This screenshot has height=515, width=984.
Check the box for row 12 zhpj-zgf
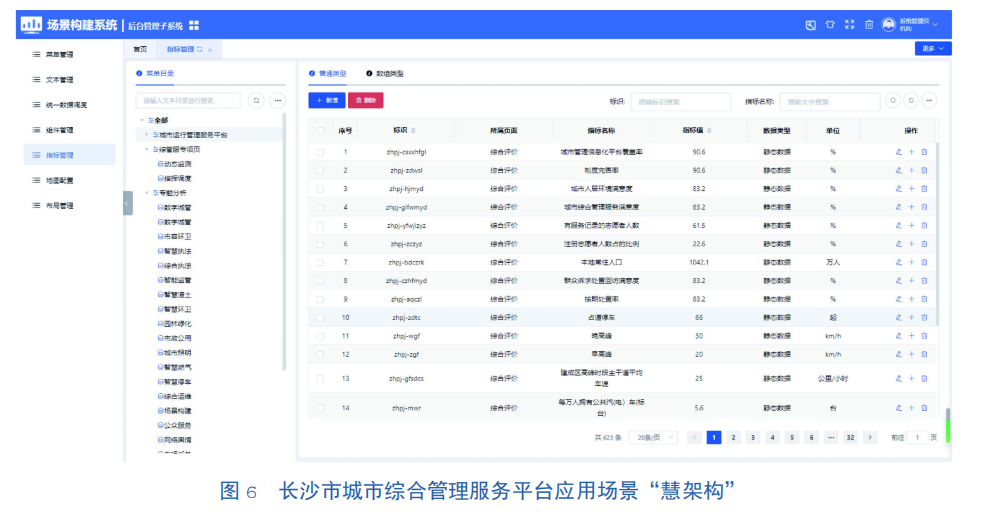coord(321,354)
